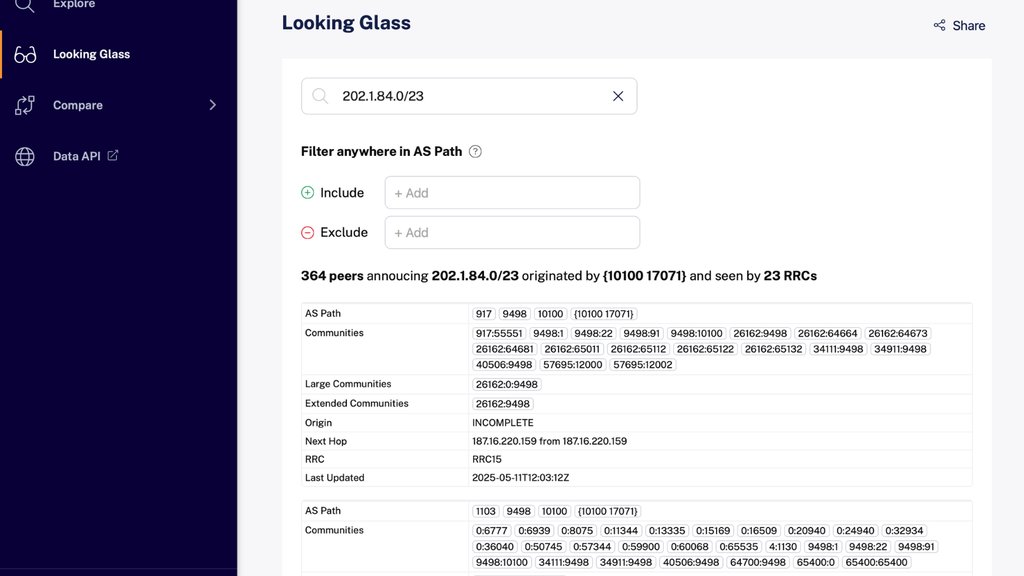Image resolution: width=1024 pixels, height=576 pixels.
Task: Expand the Compare section chevron
Action: click(x=213, y=104)
